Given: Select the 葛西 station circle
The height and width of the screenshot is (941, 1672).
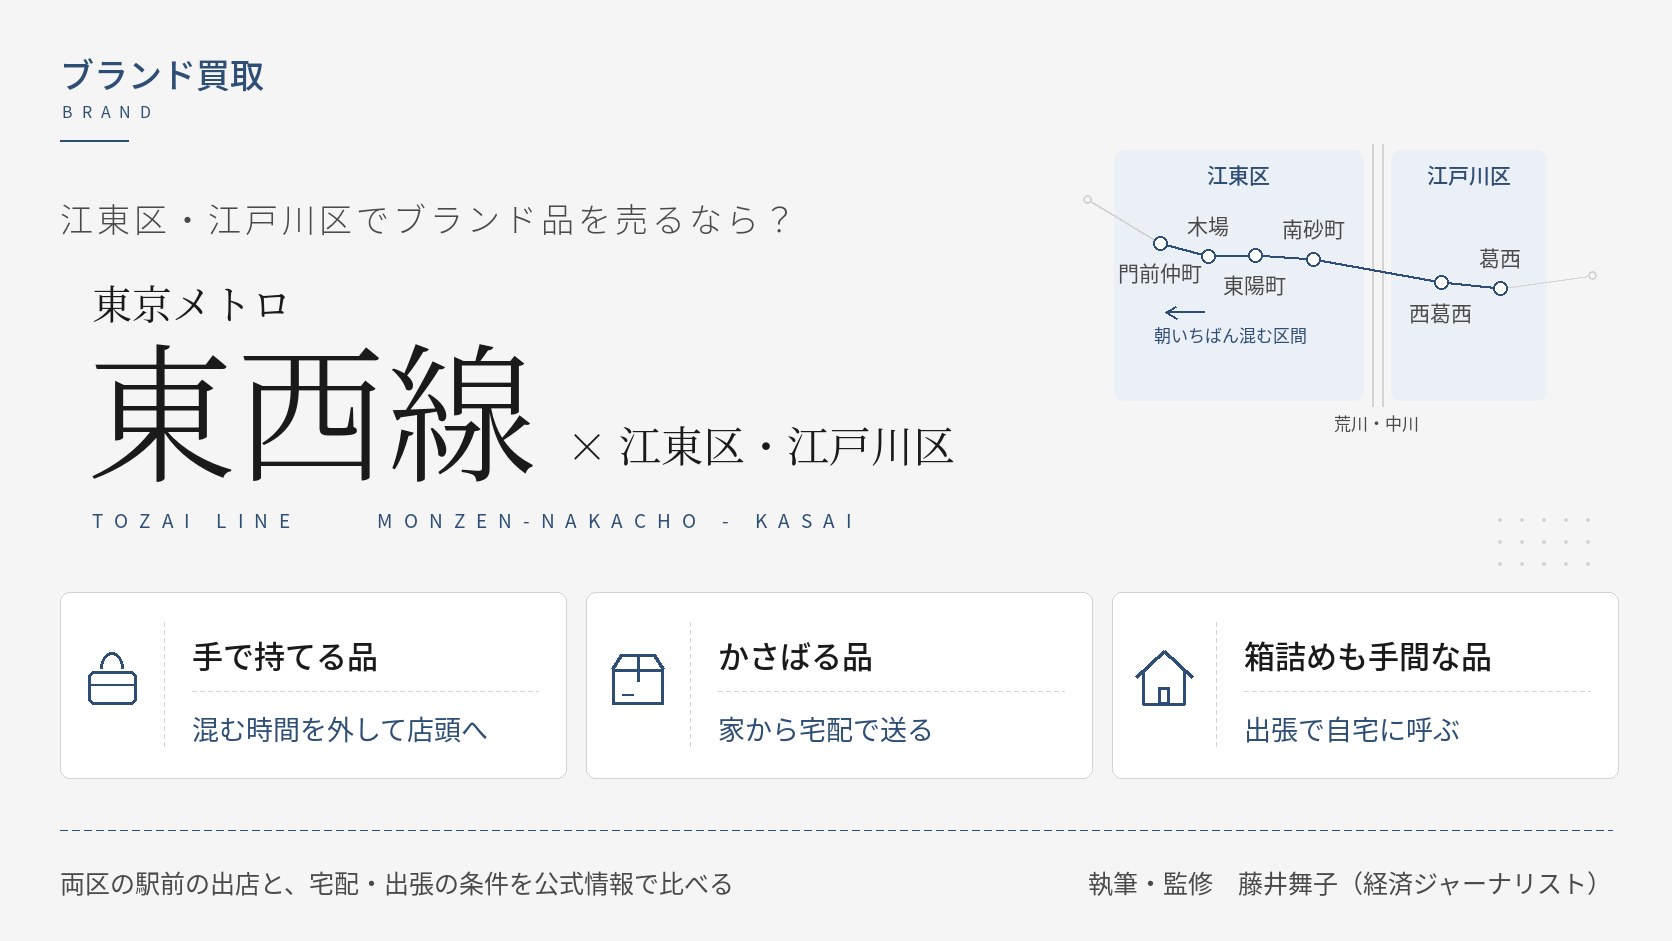Looking at the screenshot, I should click(1500, 288).
